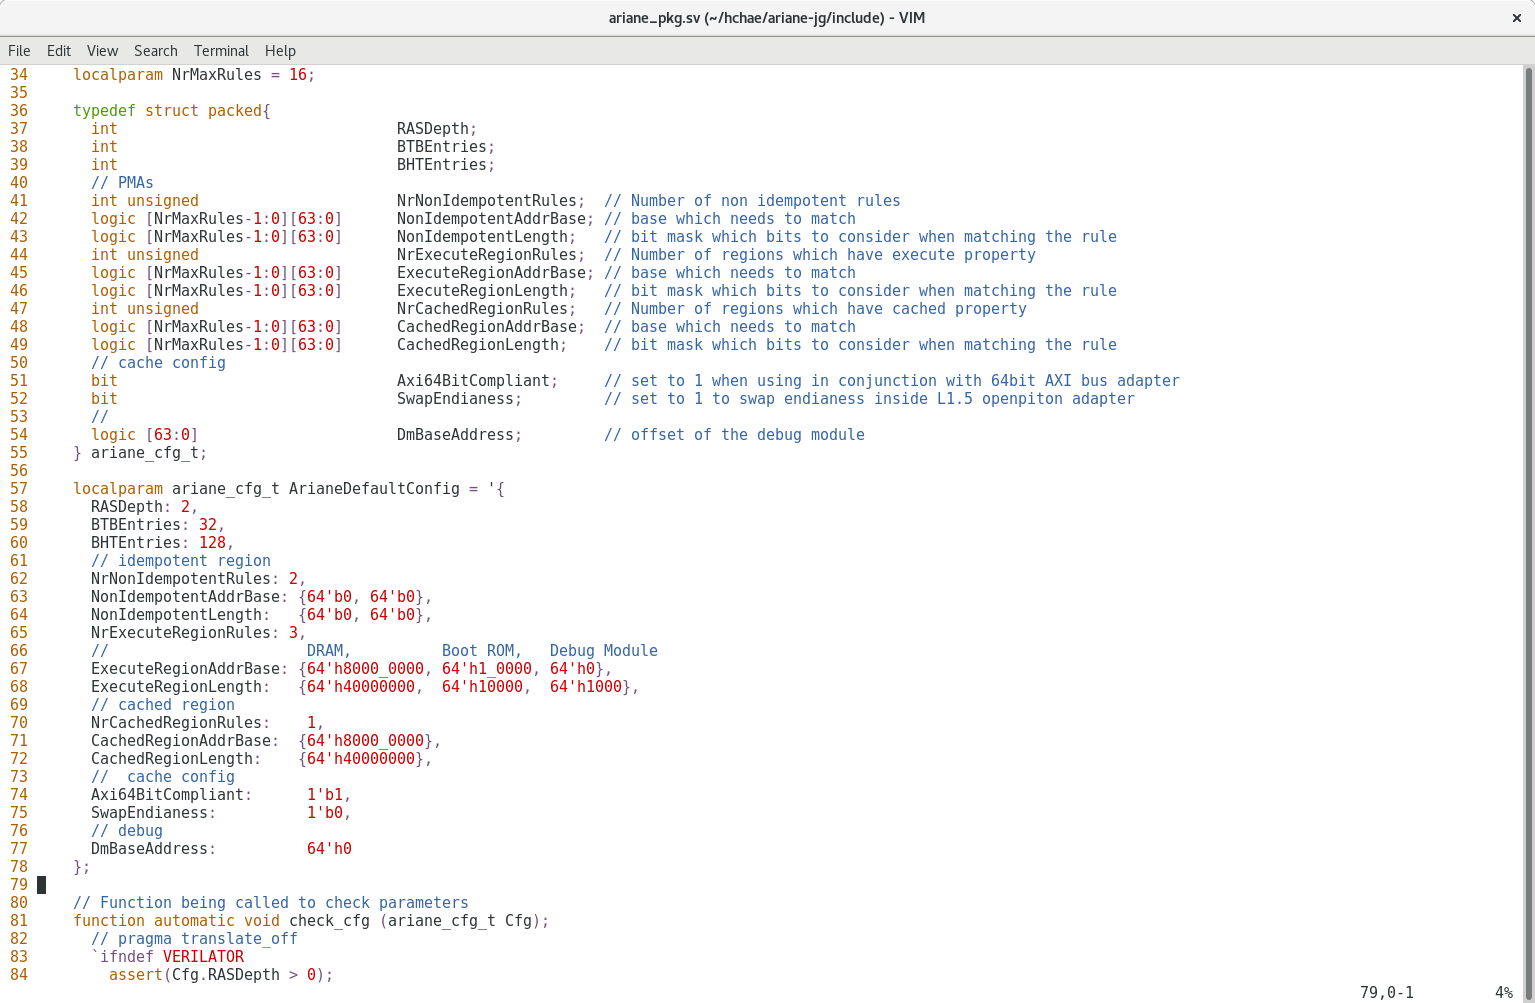Open the Search menu

pyautogui.click(x=155, y=51)
